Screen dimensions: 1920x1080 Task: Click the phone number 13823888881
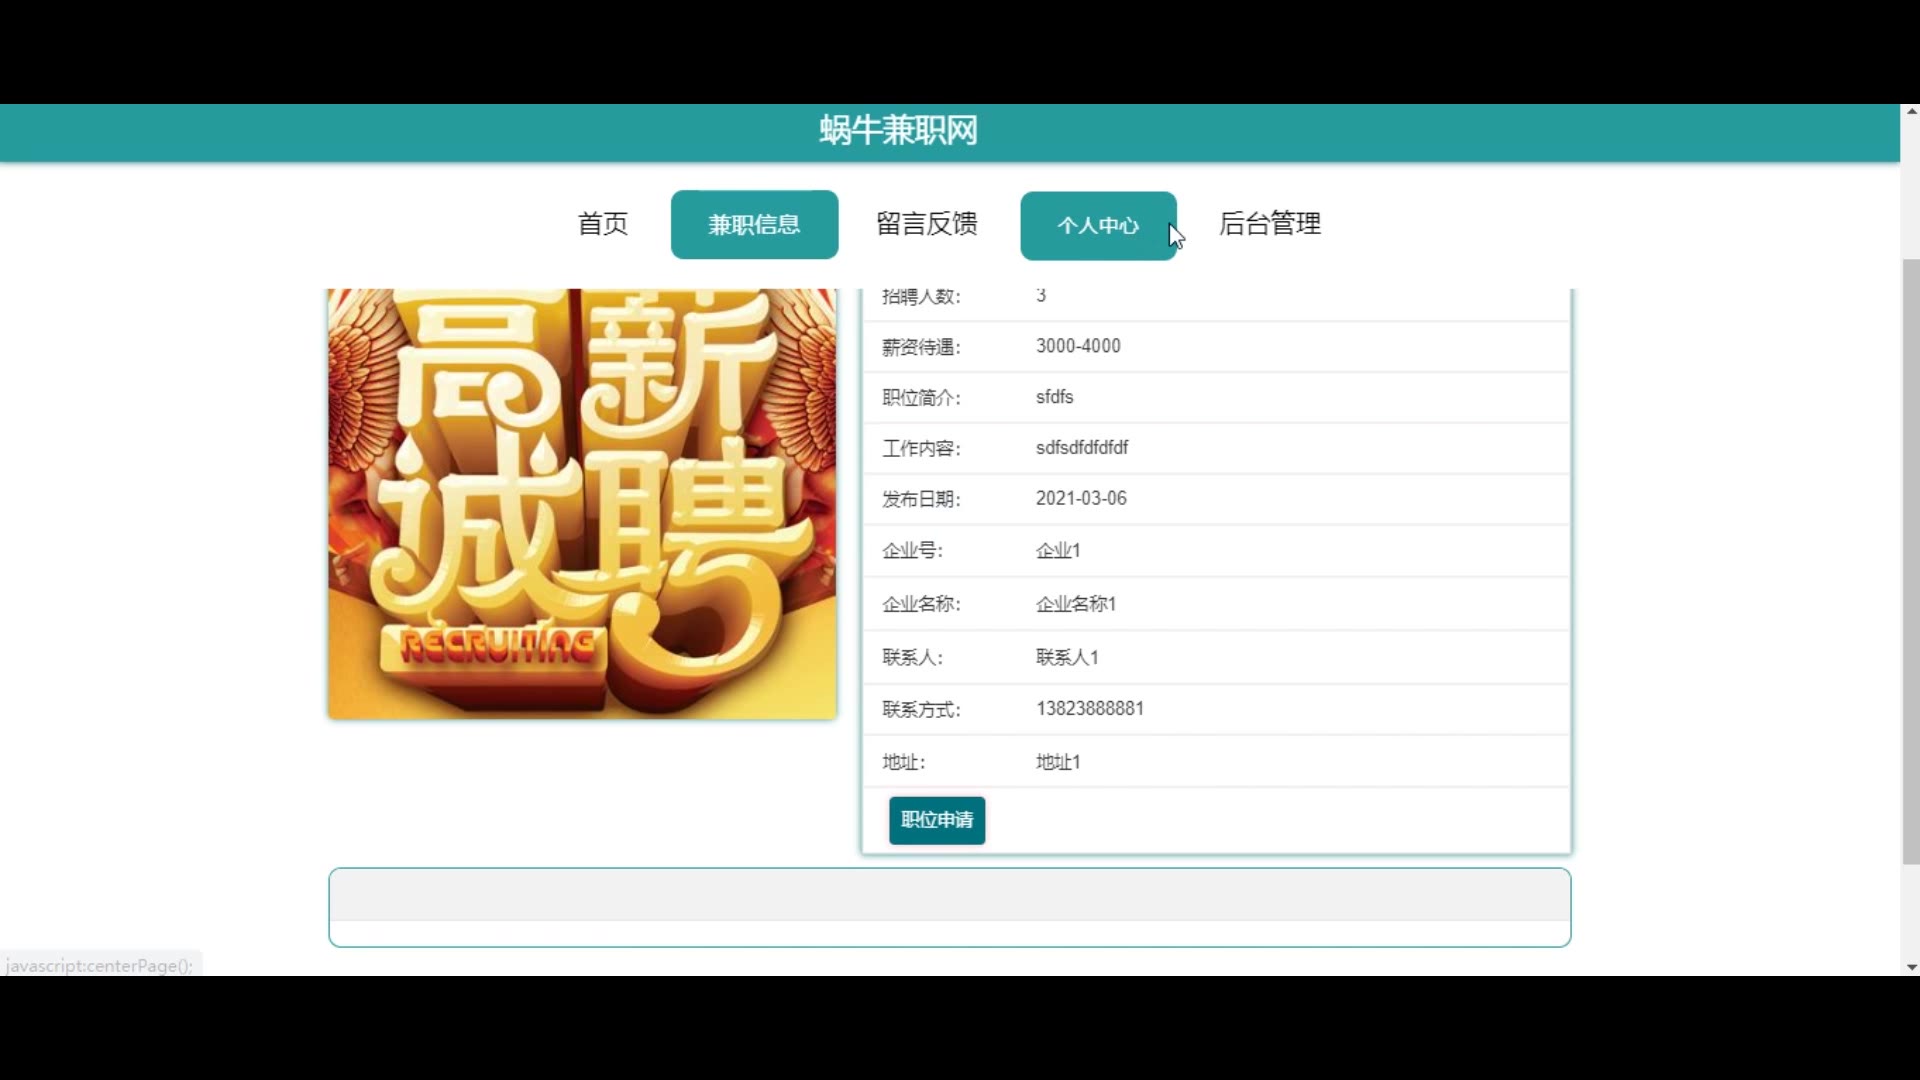coord(1089,709)
